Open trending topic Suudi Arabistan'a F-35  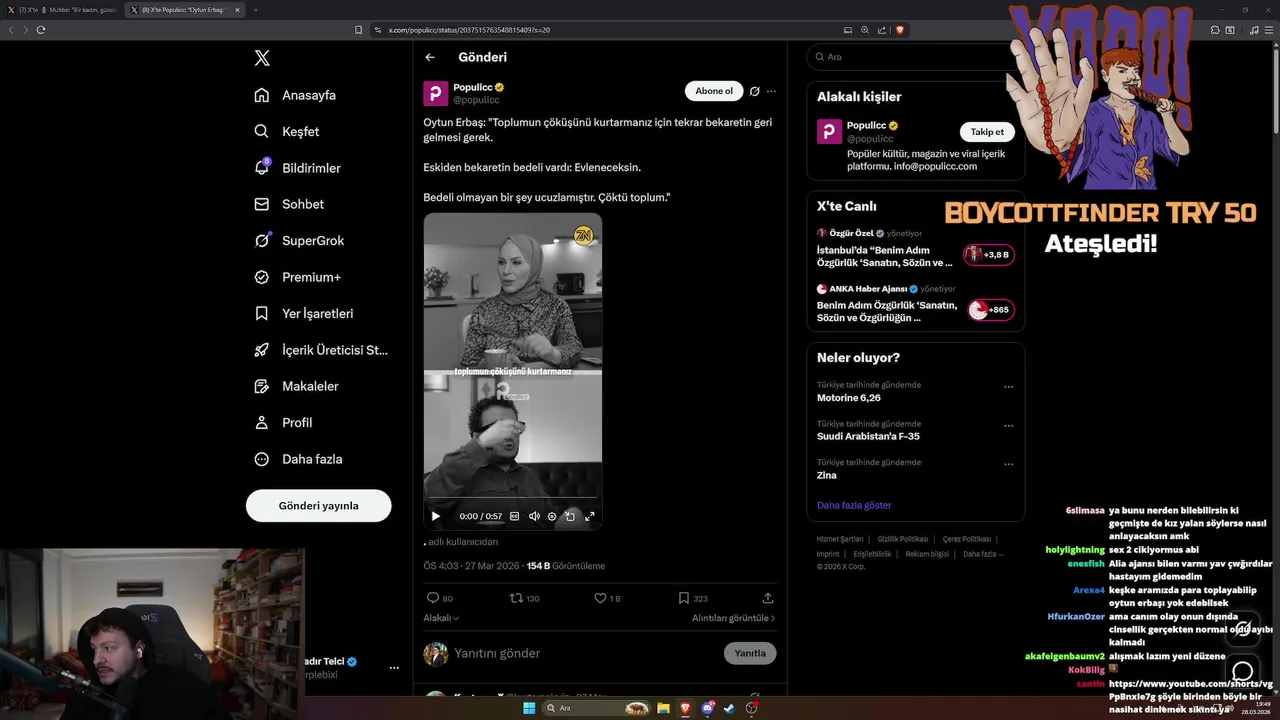click(868, 436)
